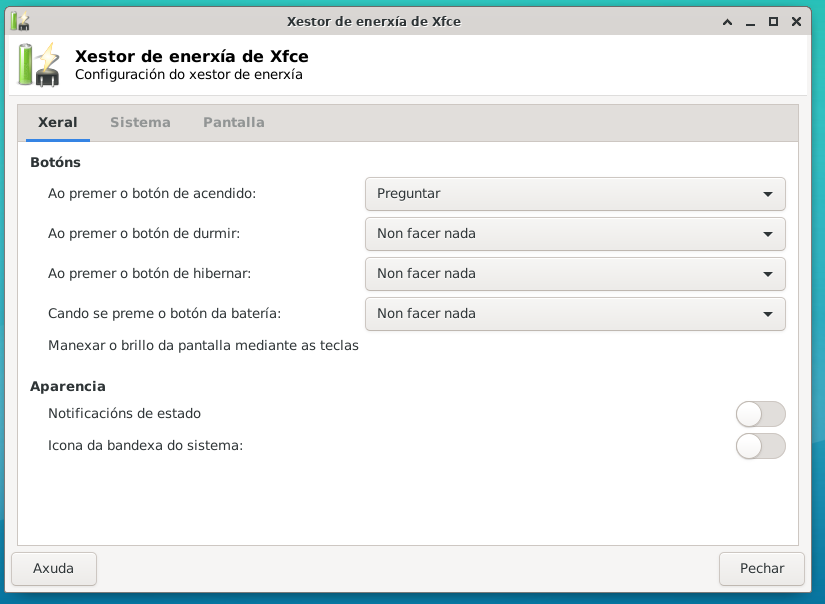This screenshot has height=604, width=825.
Task: Click the battery and plug header icon
Action: tap(39, 65)
